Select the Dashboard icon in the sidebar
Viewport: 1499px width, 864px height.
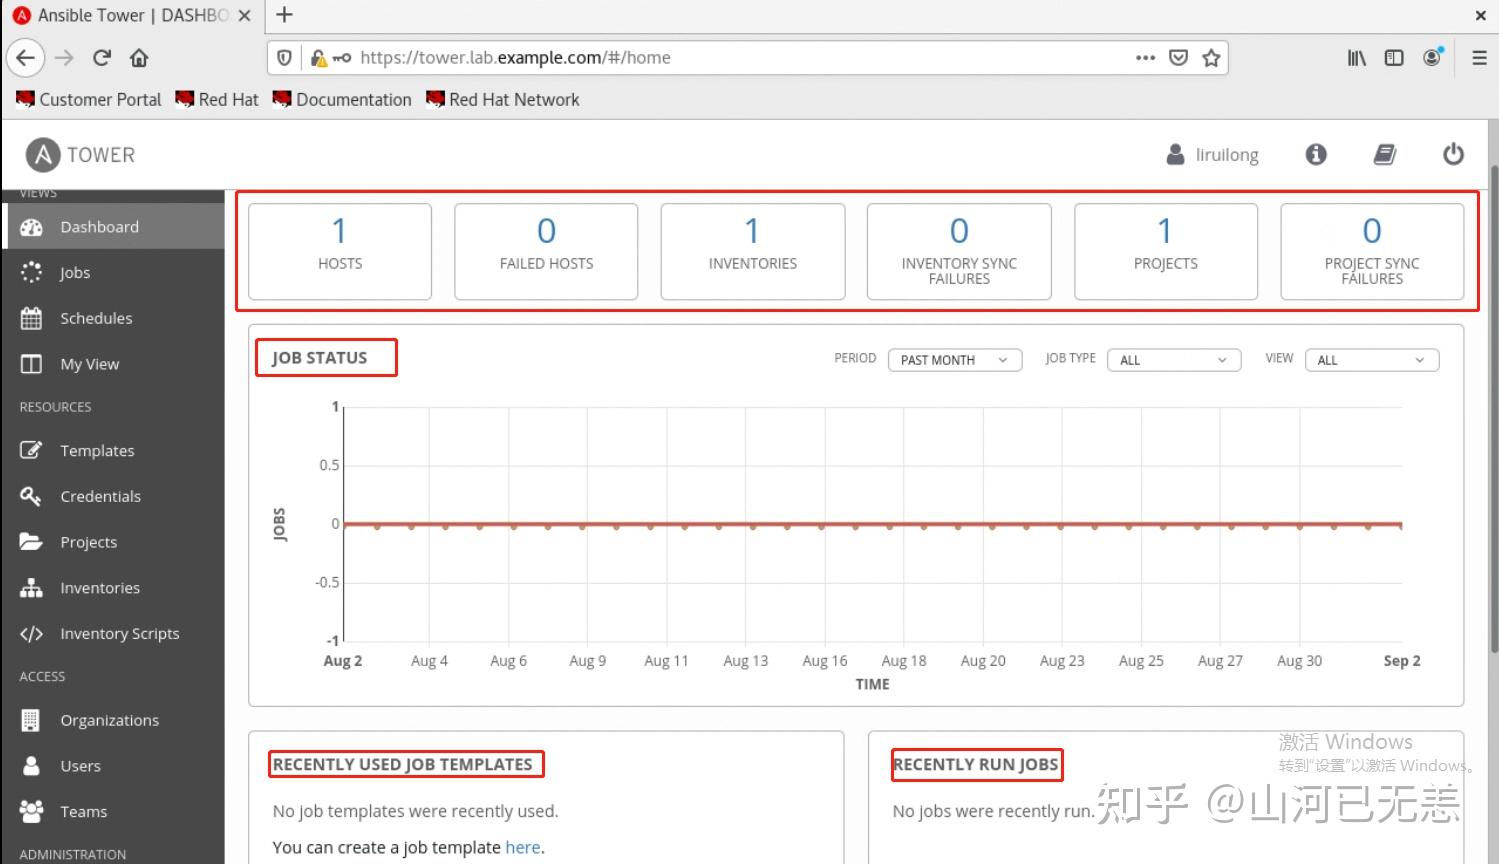coord(31,226)
